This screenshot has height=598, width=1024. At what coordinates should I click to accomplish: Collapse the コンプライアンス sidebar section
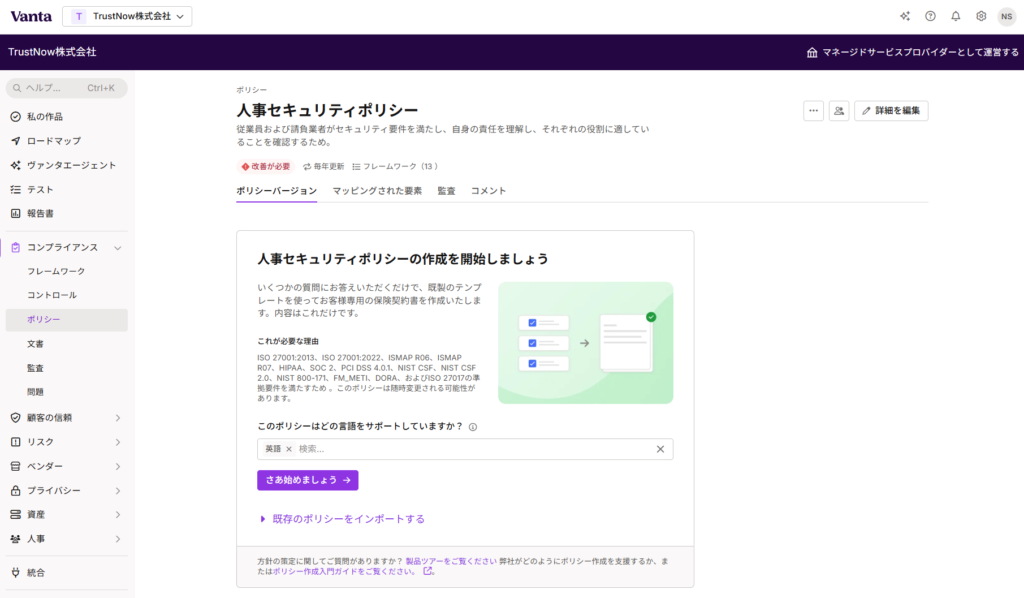118,247
